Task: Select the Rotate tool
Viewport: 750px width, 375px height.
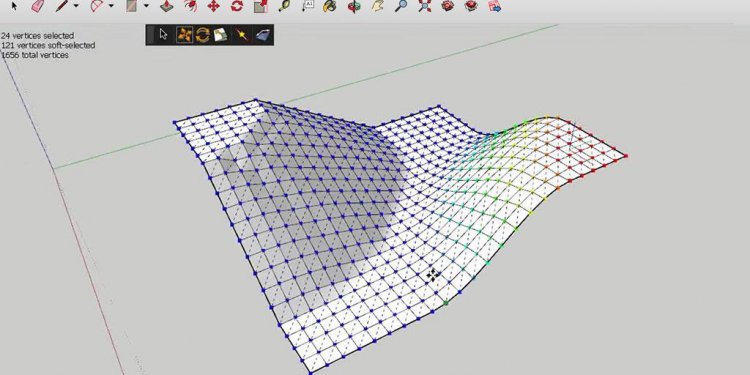Action: pyautogui.click(x=237, y=6)
